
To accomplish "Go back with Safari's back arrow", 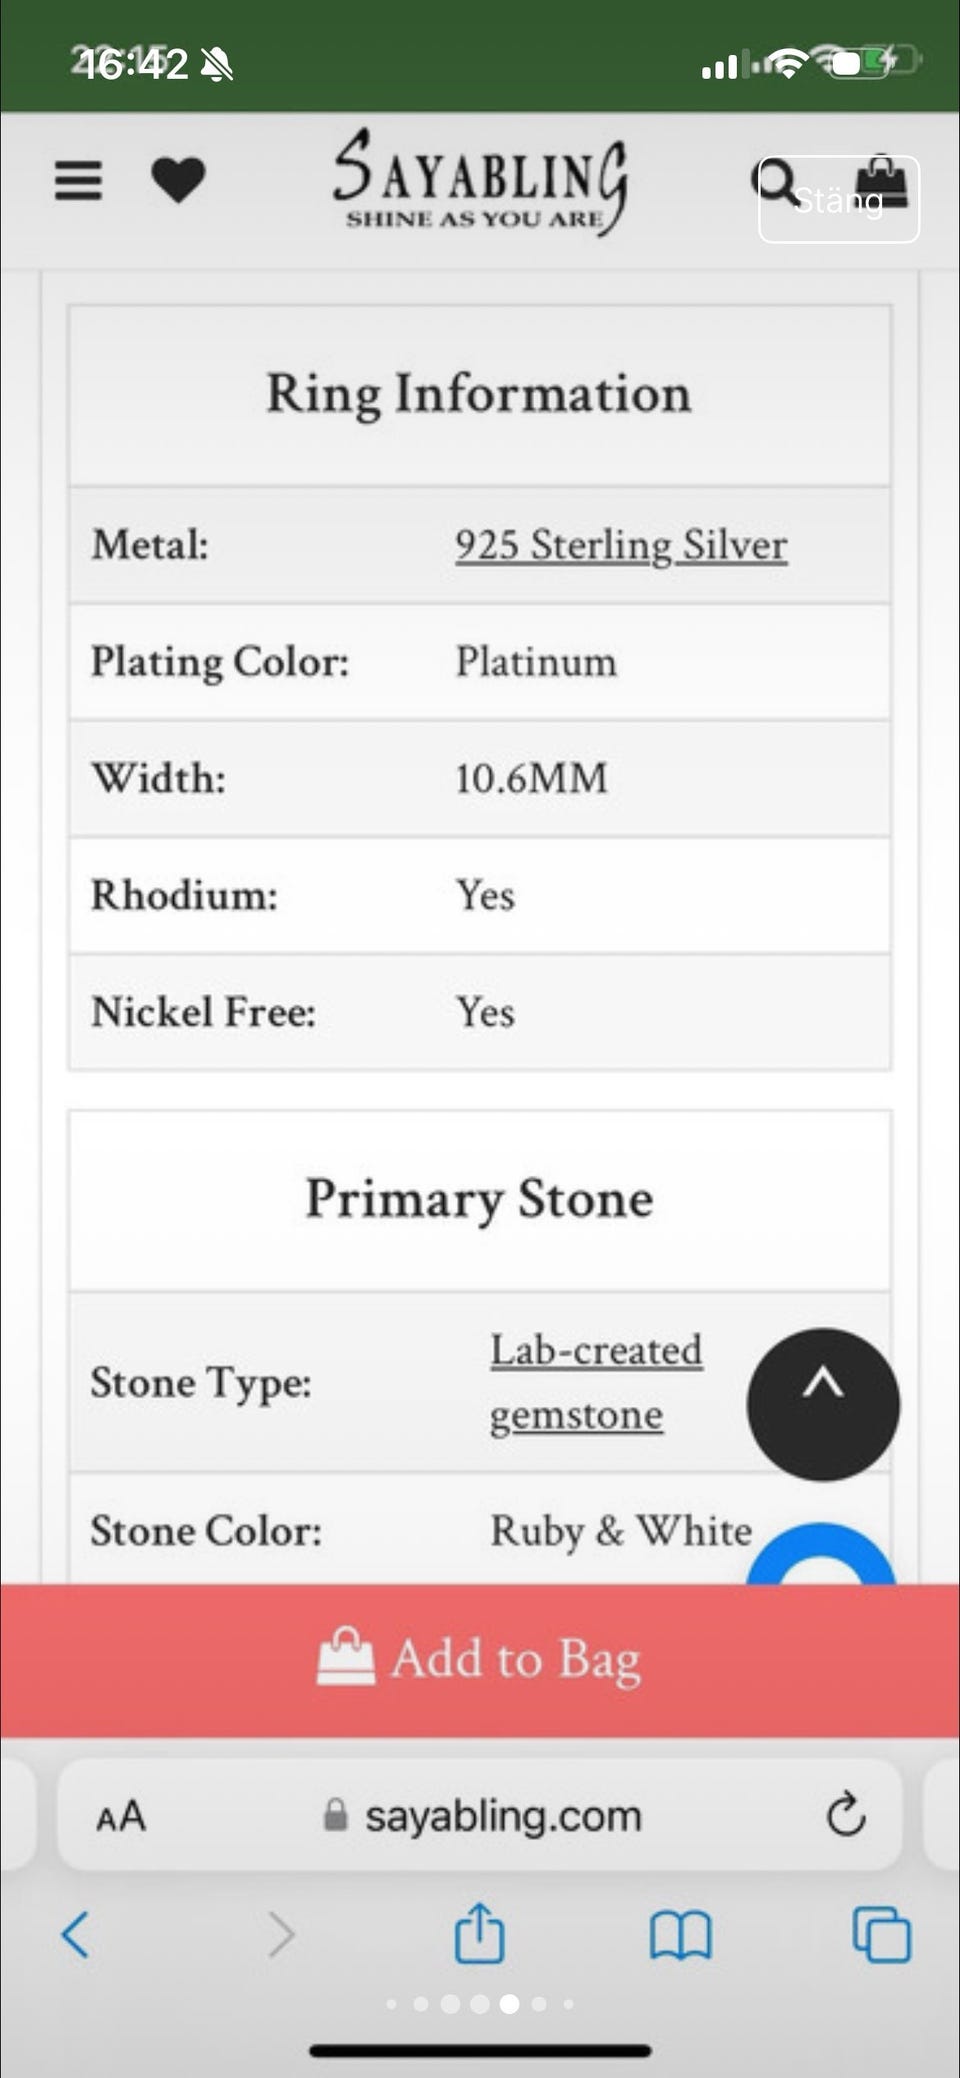I will pos(76,1934).
